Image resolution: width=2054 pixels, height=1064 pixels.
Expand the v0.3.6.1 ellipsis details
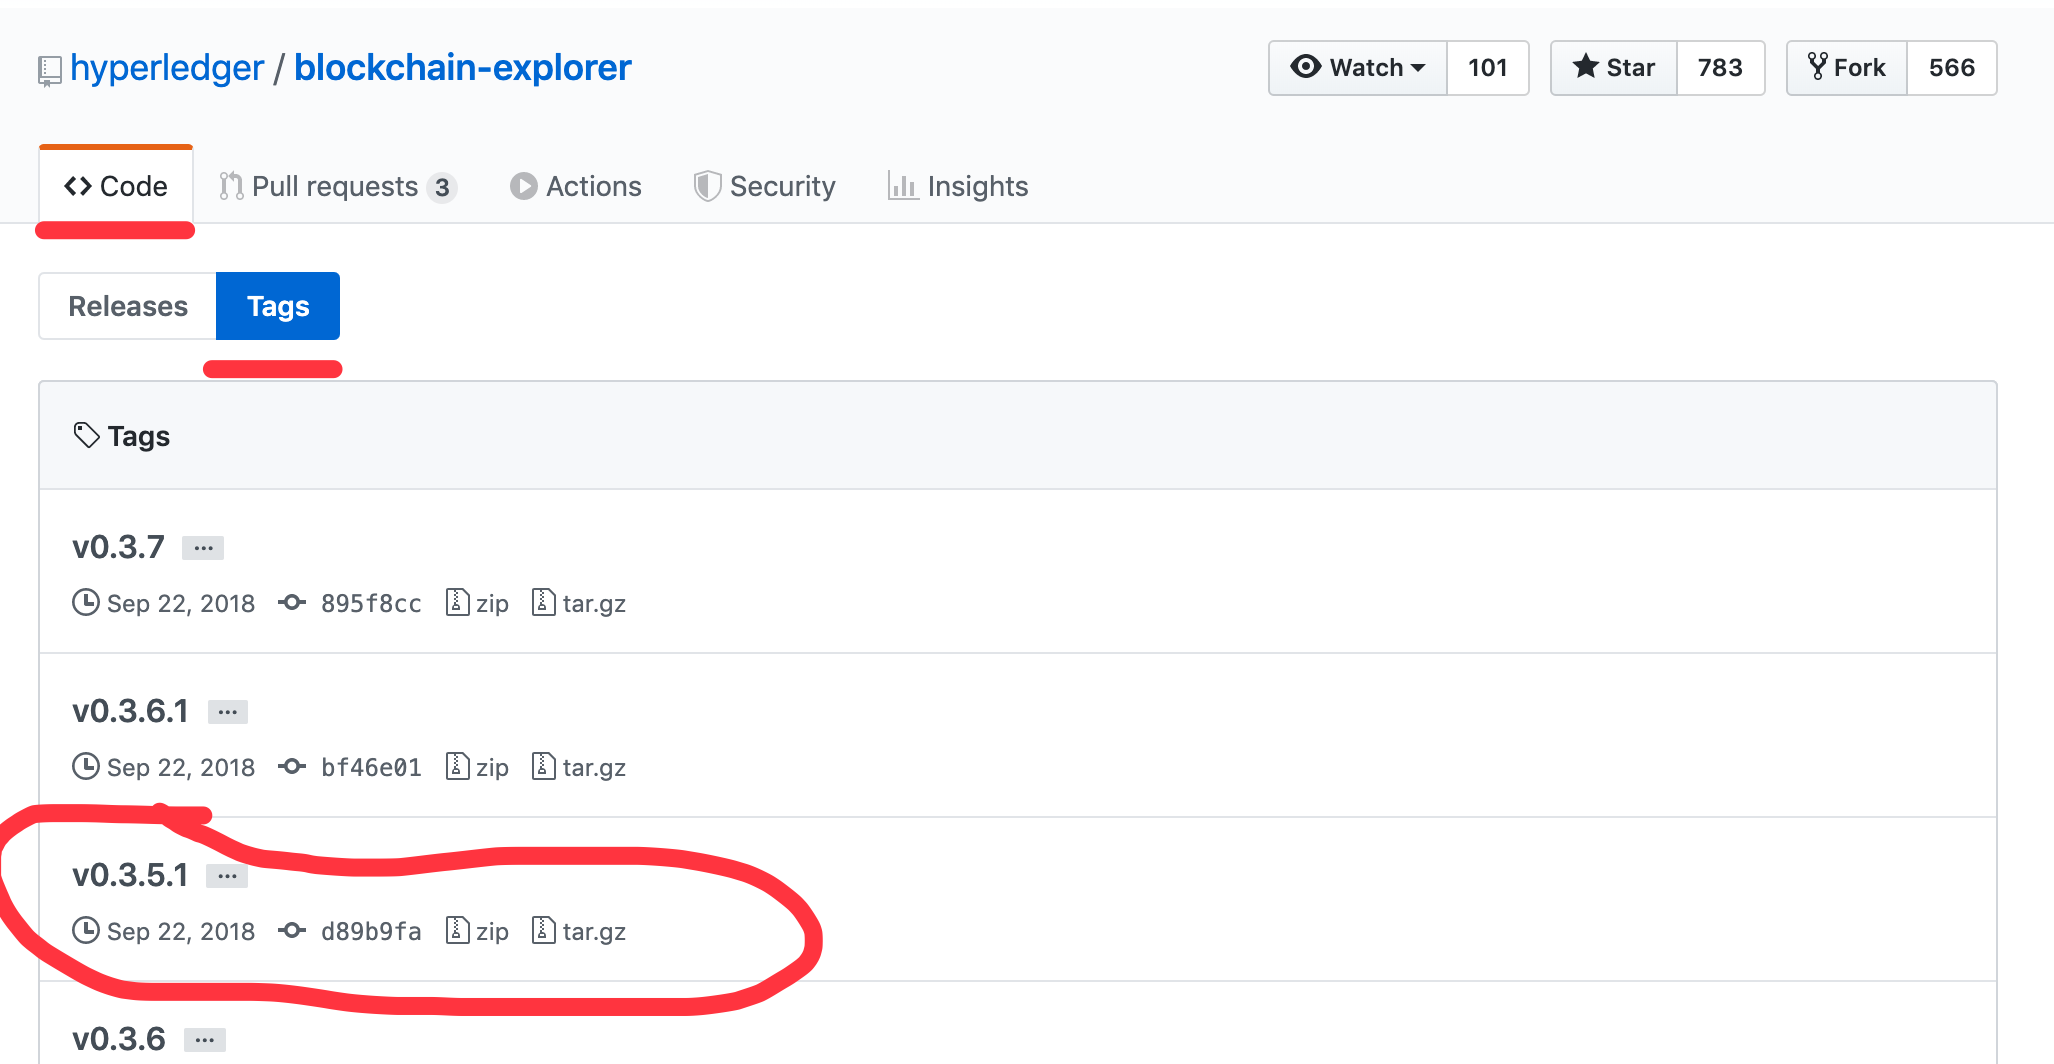228,712
